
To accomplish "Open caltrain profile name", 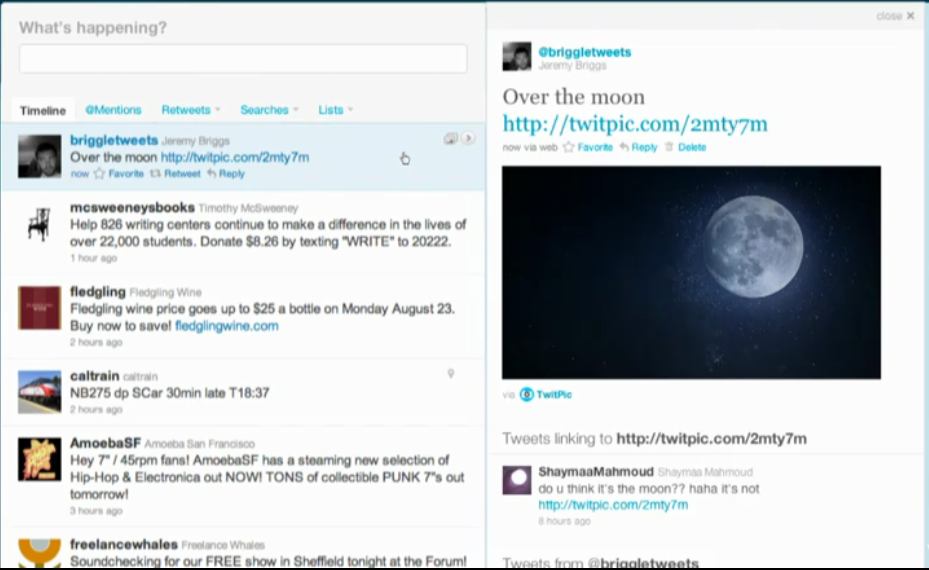I will pyautogui.click(x=95, y=376).
